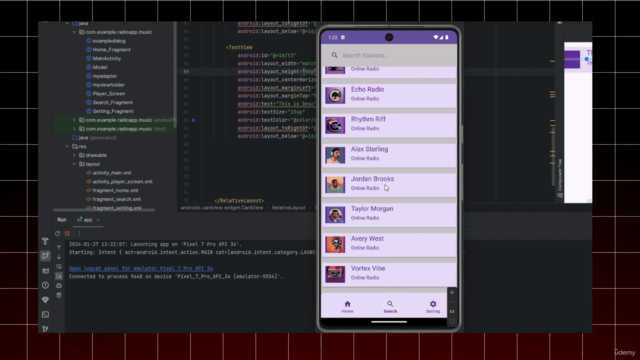Tap Search in the phone bottom navigation
Viewport: 640px width, 360px height.
pos(390,307)
